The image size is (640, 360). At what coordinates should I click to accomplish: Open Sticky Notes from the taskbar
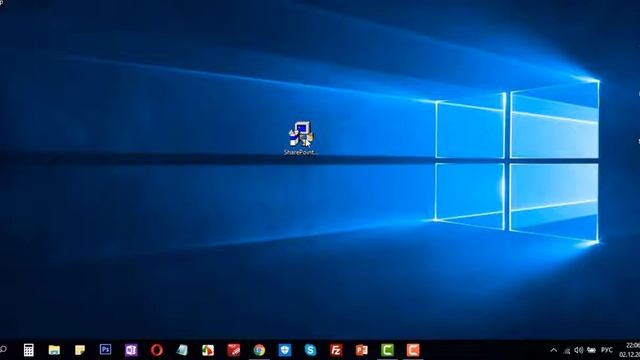click(80, 350)
